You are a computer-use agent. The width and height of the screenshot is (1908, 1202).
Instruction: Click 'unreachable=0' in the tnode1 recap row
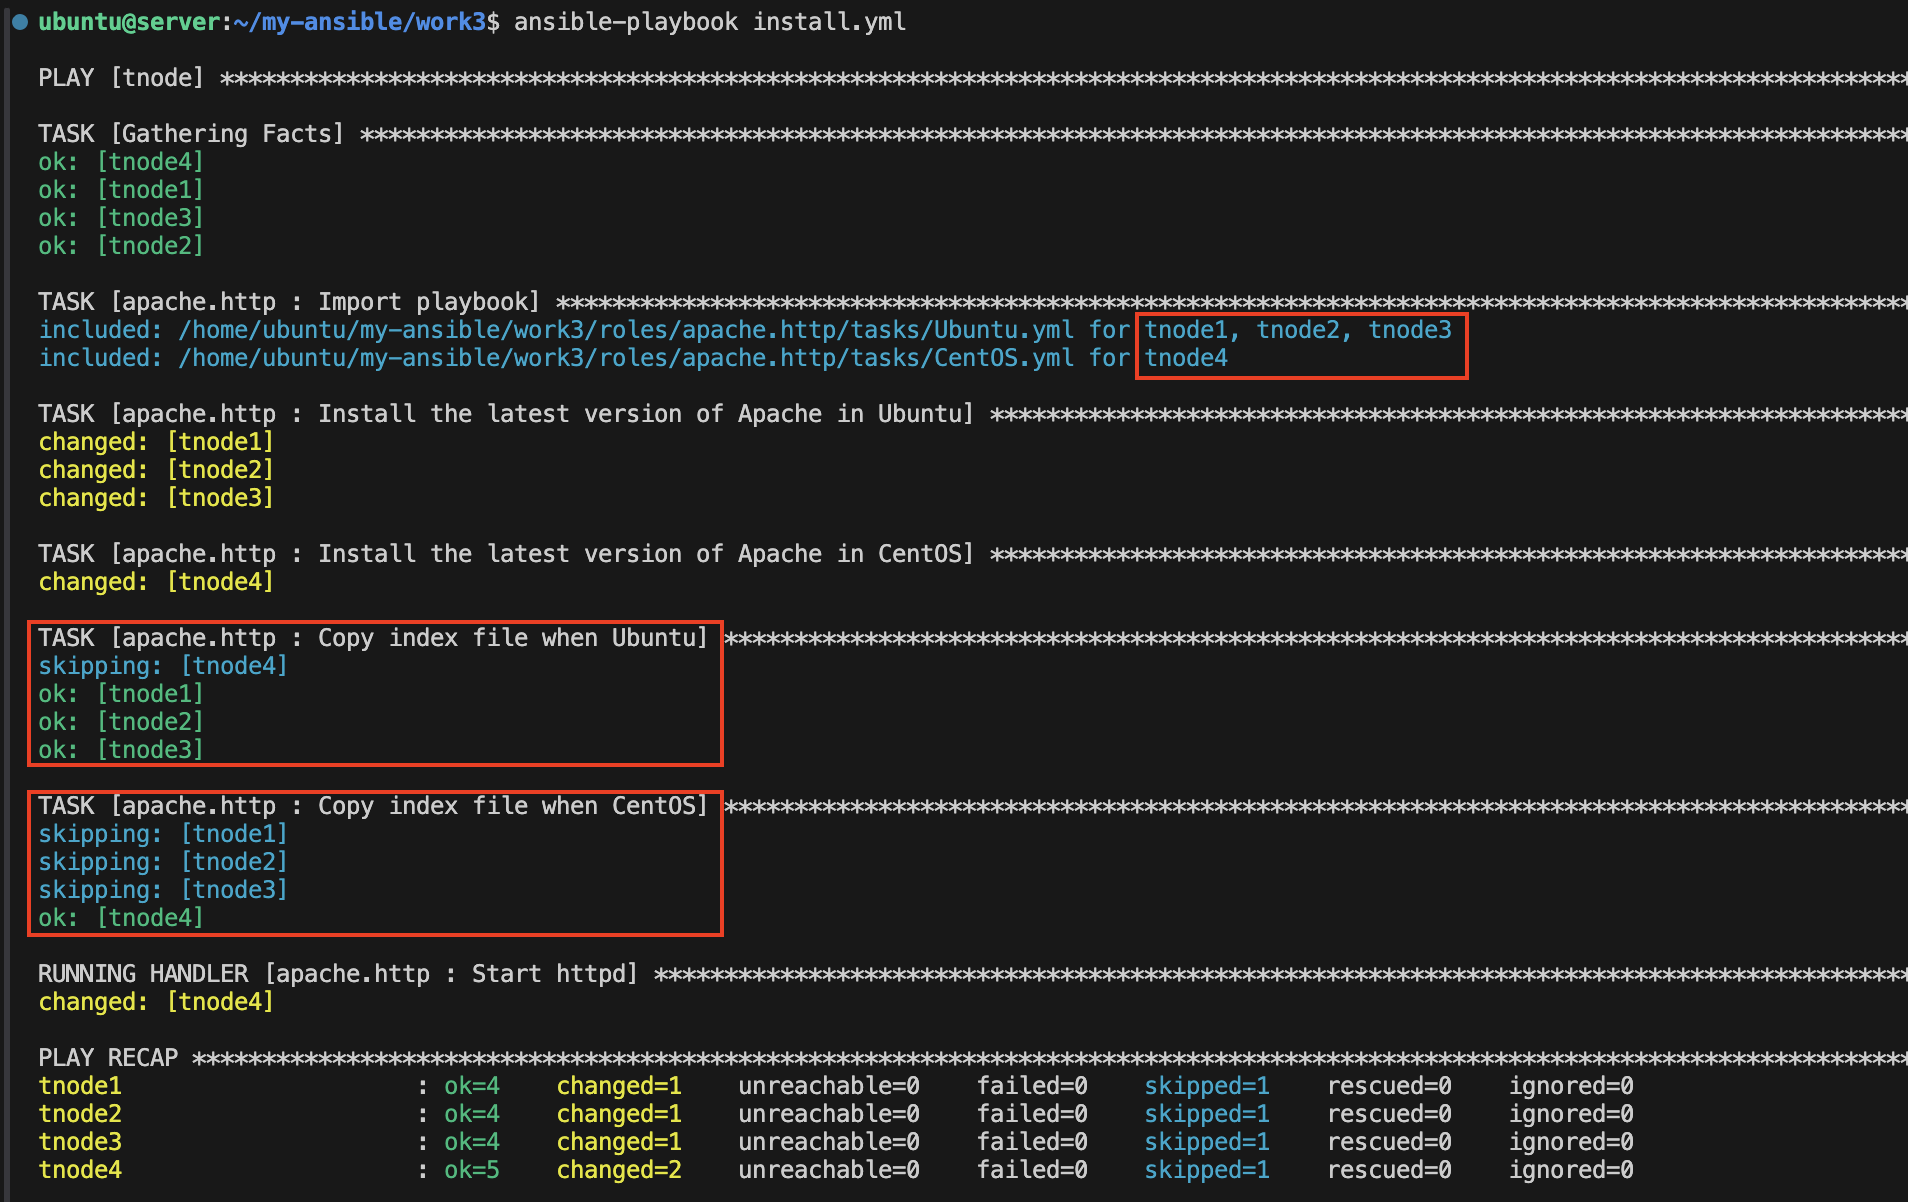click(829, 1086)
